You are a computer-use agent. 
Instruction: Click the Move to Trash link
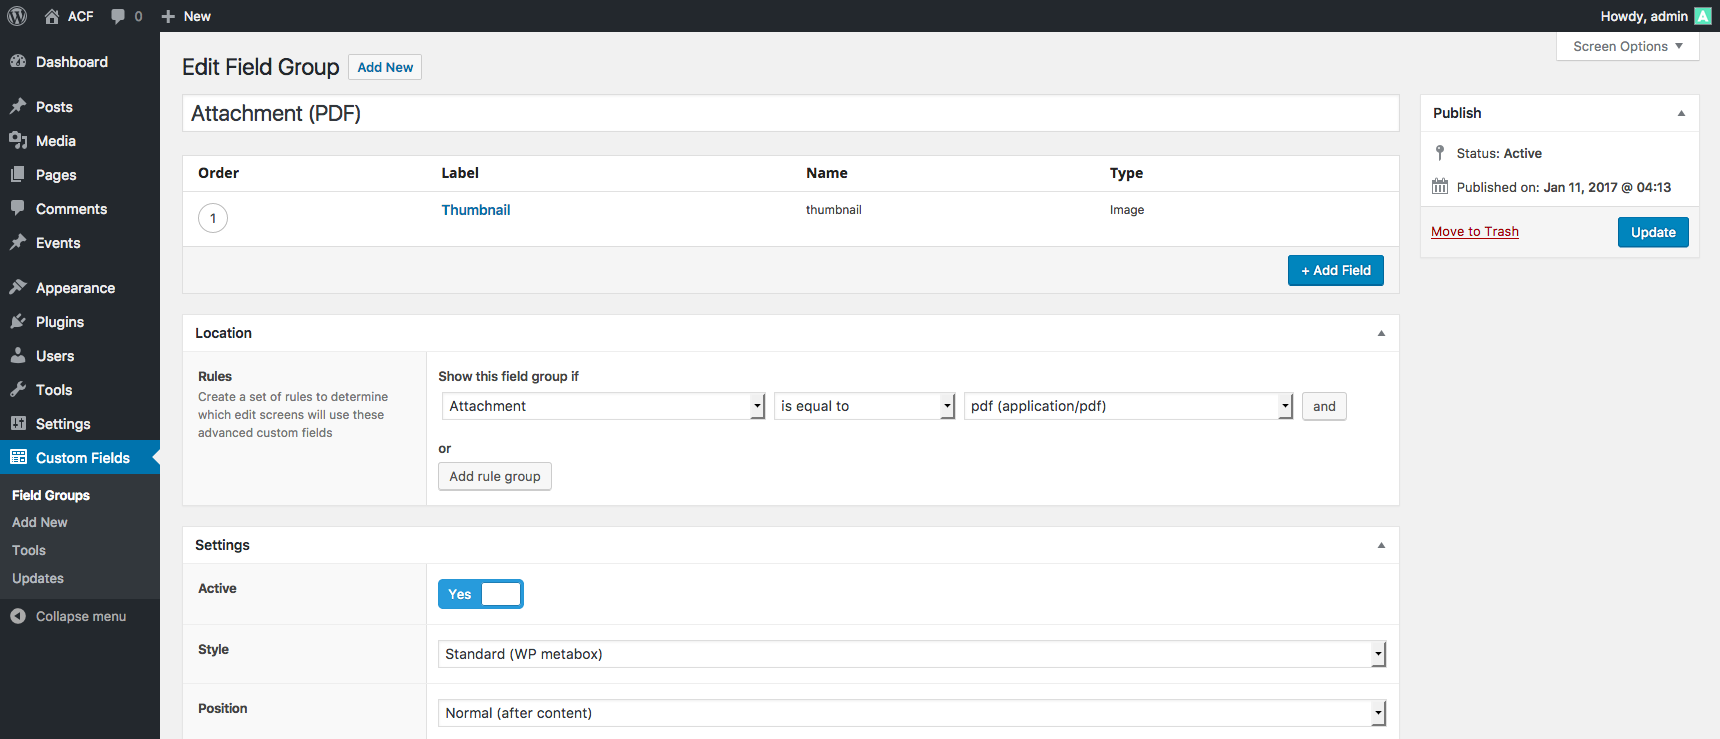(x=1474, y=232)
